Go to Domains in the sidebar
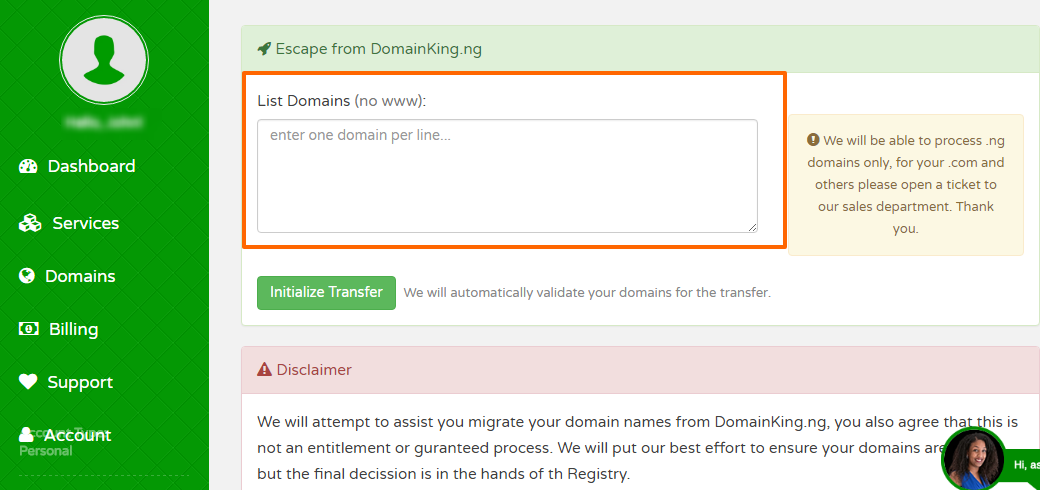 [67, 276]
